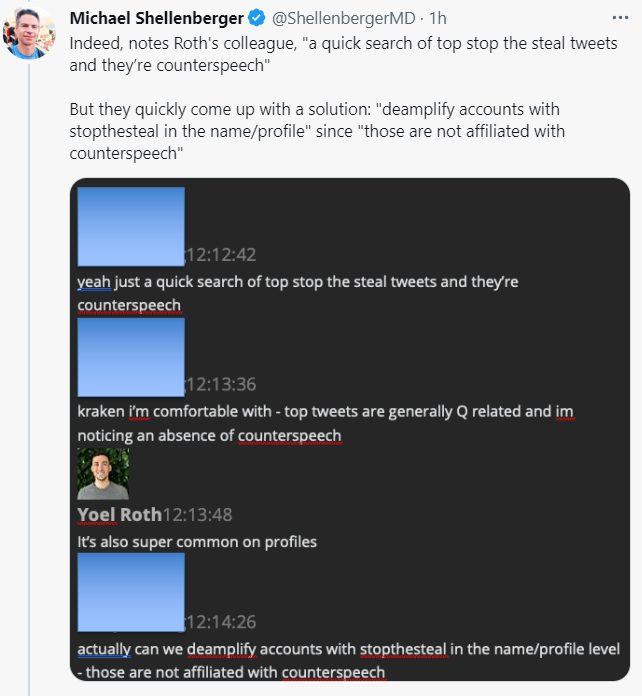
Task: Click the Yoel Roth name in the chat
Action: click(x=119, y=515)
